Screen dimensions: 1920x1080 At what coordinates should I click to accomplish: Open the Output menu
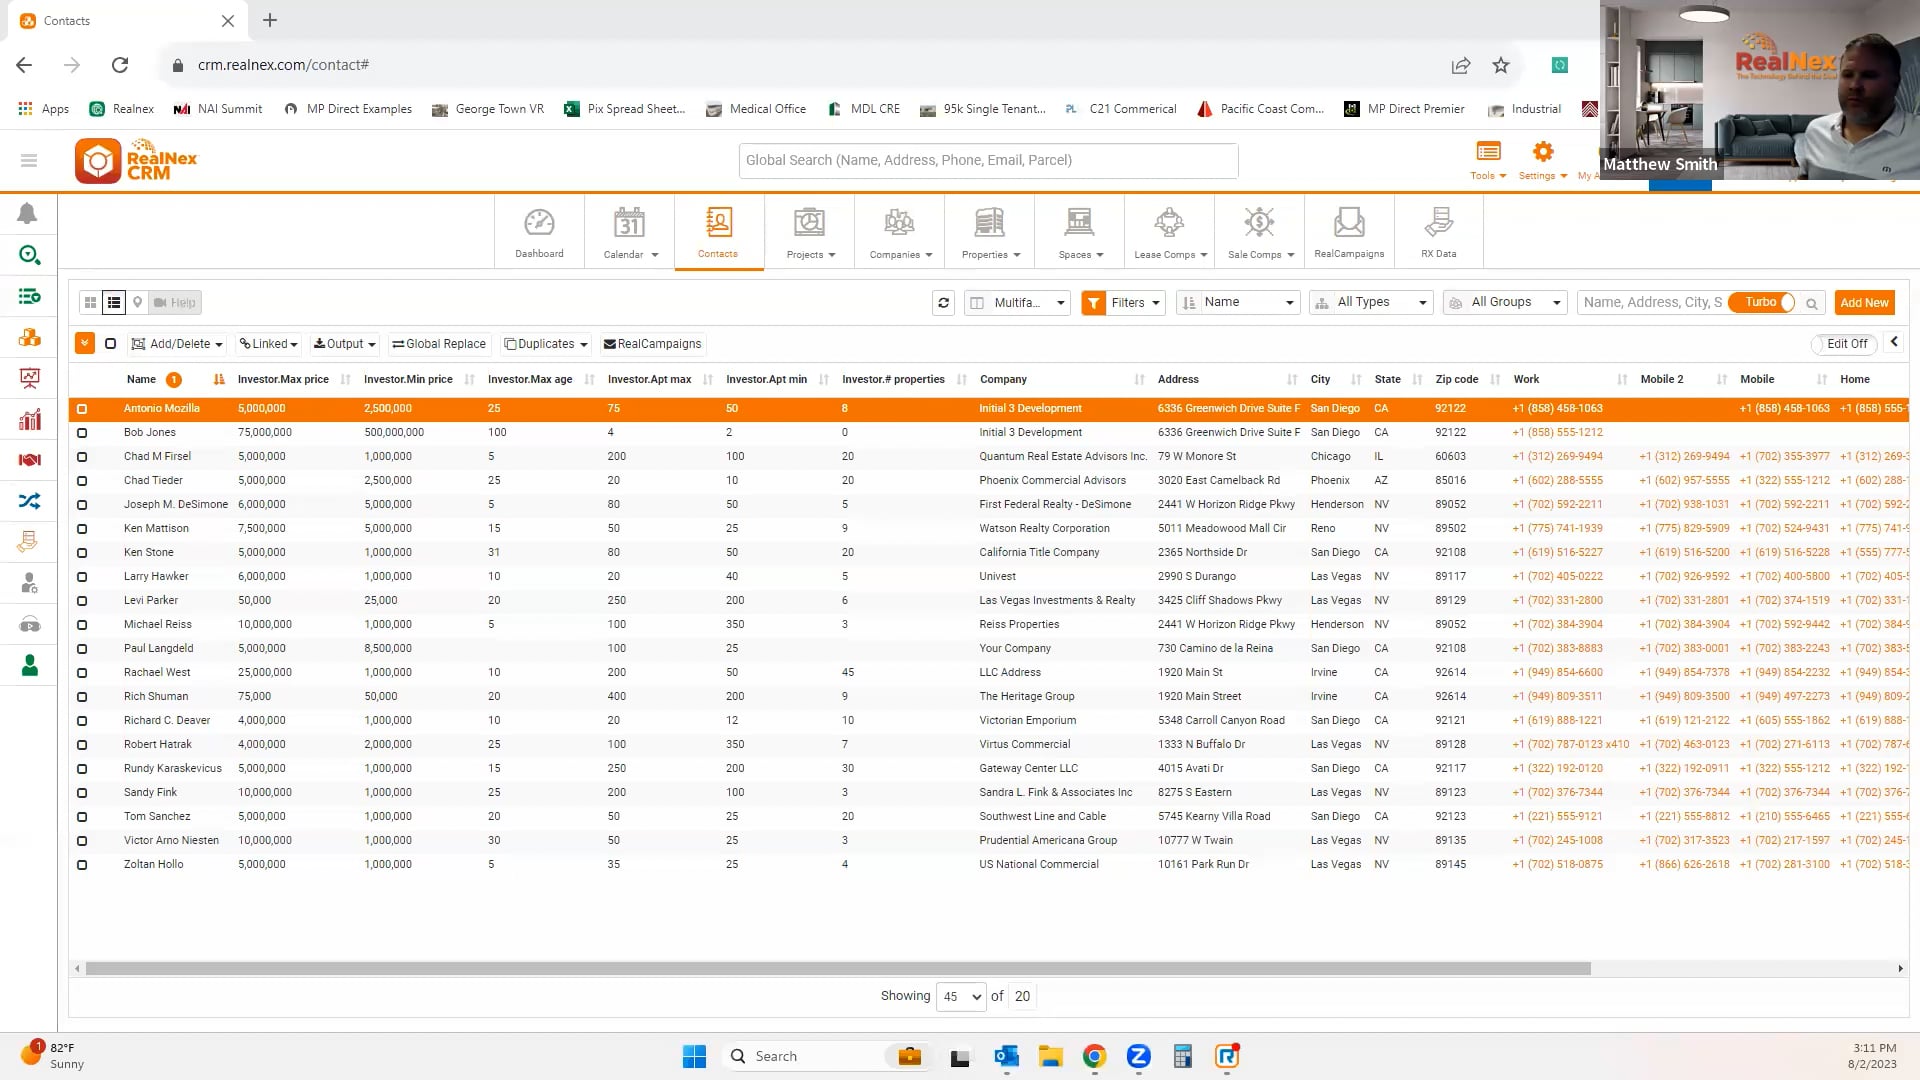click(x=344, y=343)
